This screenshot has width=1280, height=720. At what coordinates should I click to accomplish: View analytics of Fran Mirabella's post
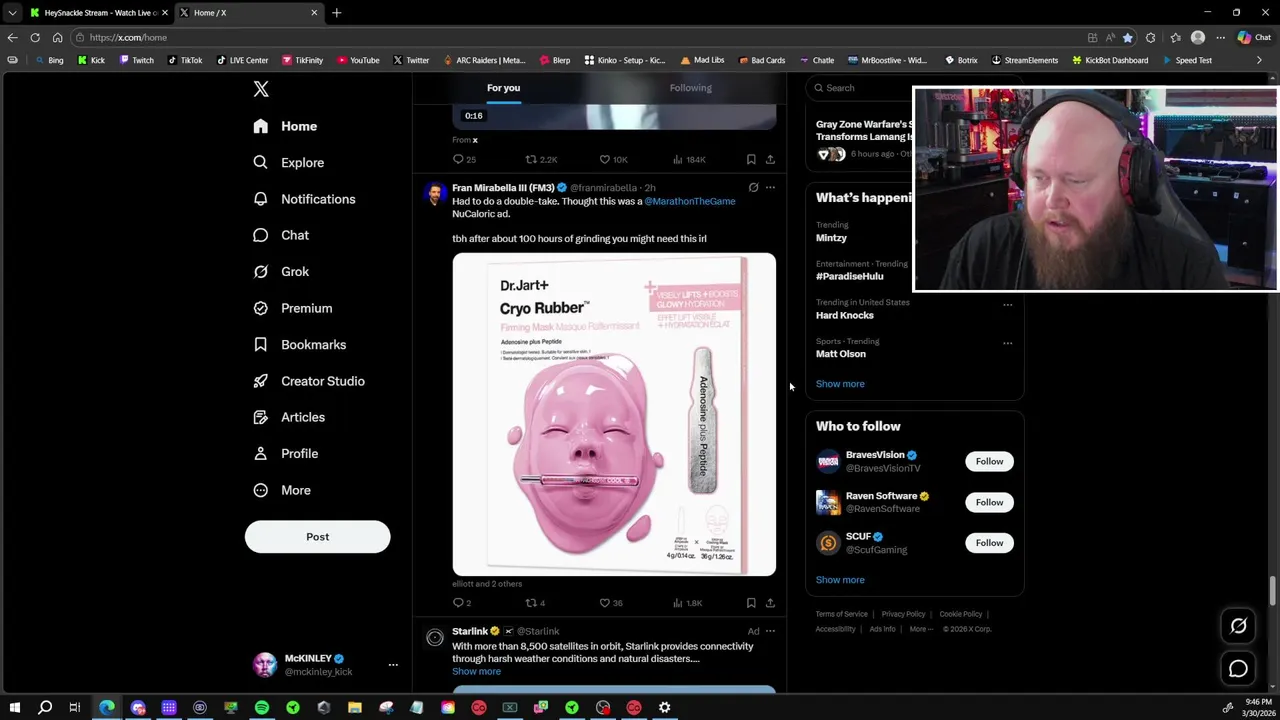click(688, 603)
